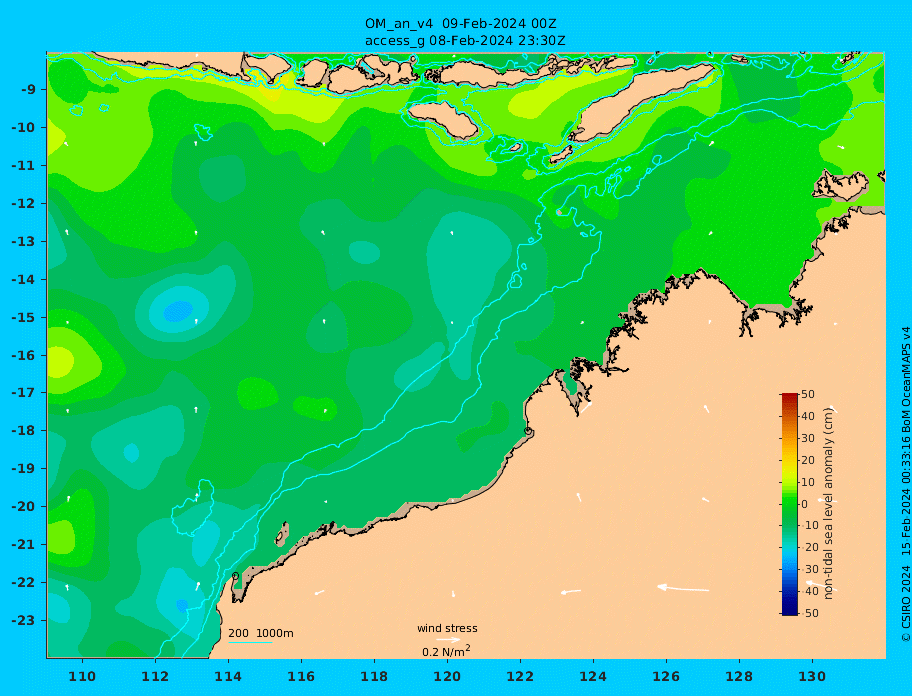Click the colorbar tick label "0"
The width and height of the screenshot is (912, 696).
[x=804, y=504]
